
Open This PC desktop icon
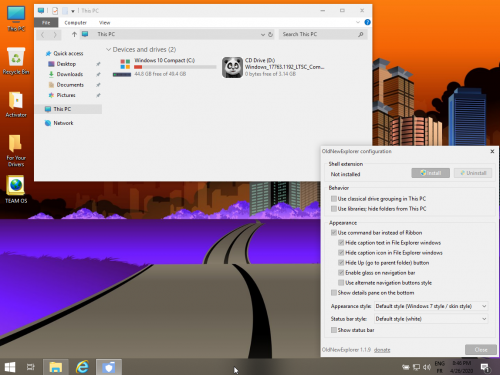click(x=16, y=18)
